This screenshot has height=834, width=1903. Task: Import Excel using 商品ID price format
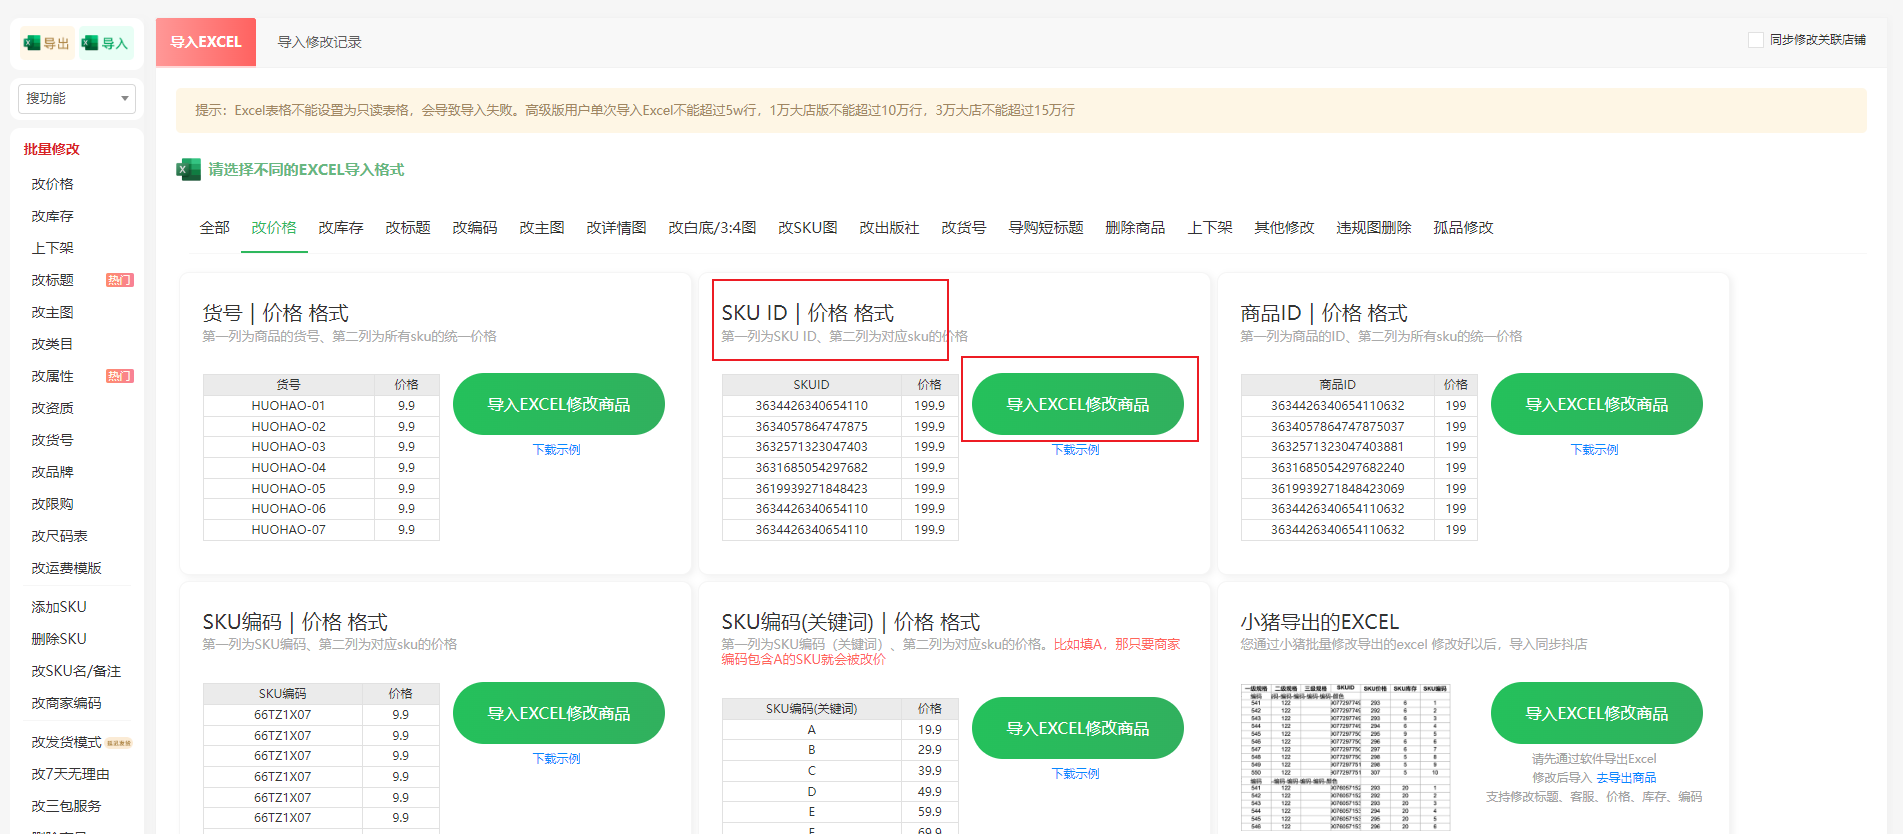(1596, 404)
